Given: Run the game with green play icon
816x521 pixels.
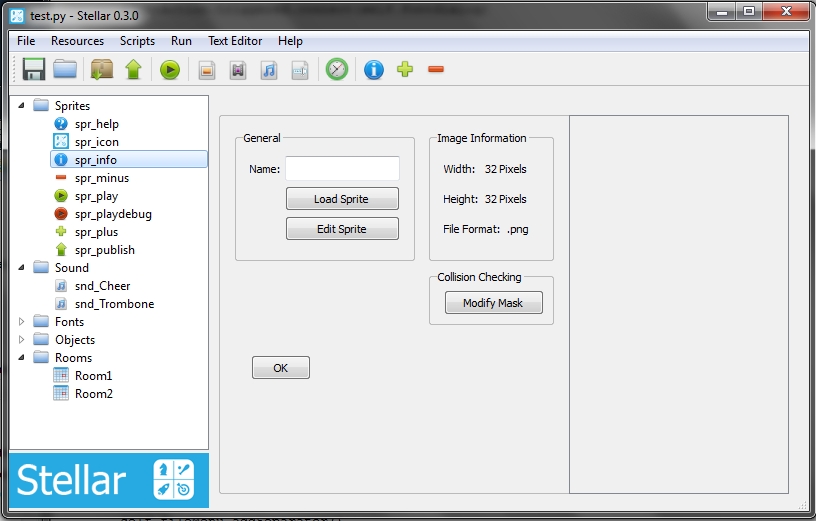Looking at the screenshot, I should pyautogui.click(x=170, y=70).
